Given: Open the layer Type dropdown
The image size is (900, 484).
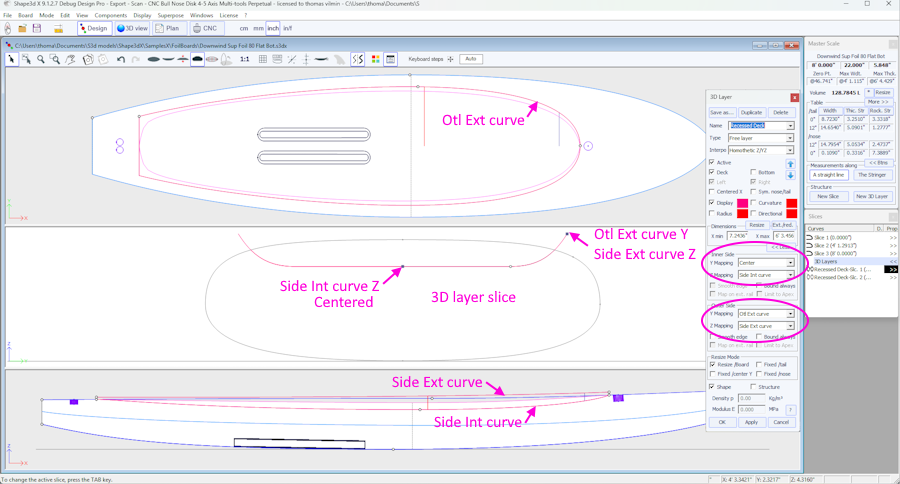Looking at the screenshot, I should [x=790, y=138].
